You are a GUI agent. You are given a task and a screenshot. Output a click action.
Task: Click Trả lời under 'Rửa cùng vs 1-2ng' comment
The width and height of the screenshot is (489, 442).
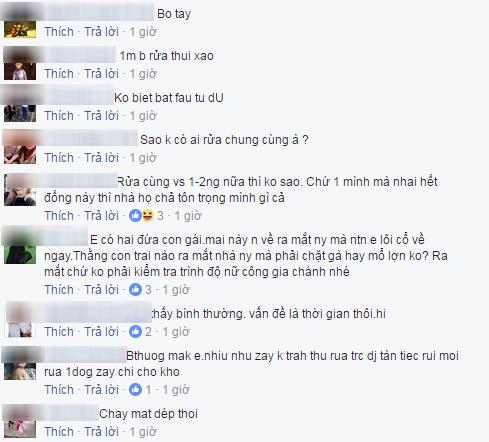[101, 216]
